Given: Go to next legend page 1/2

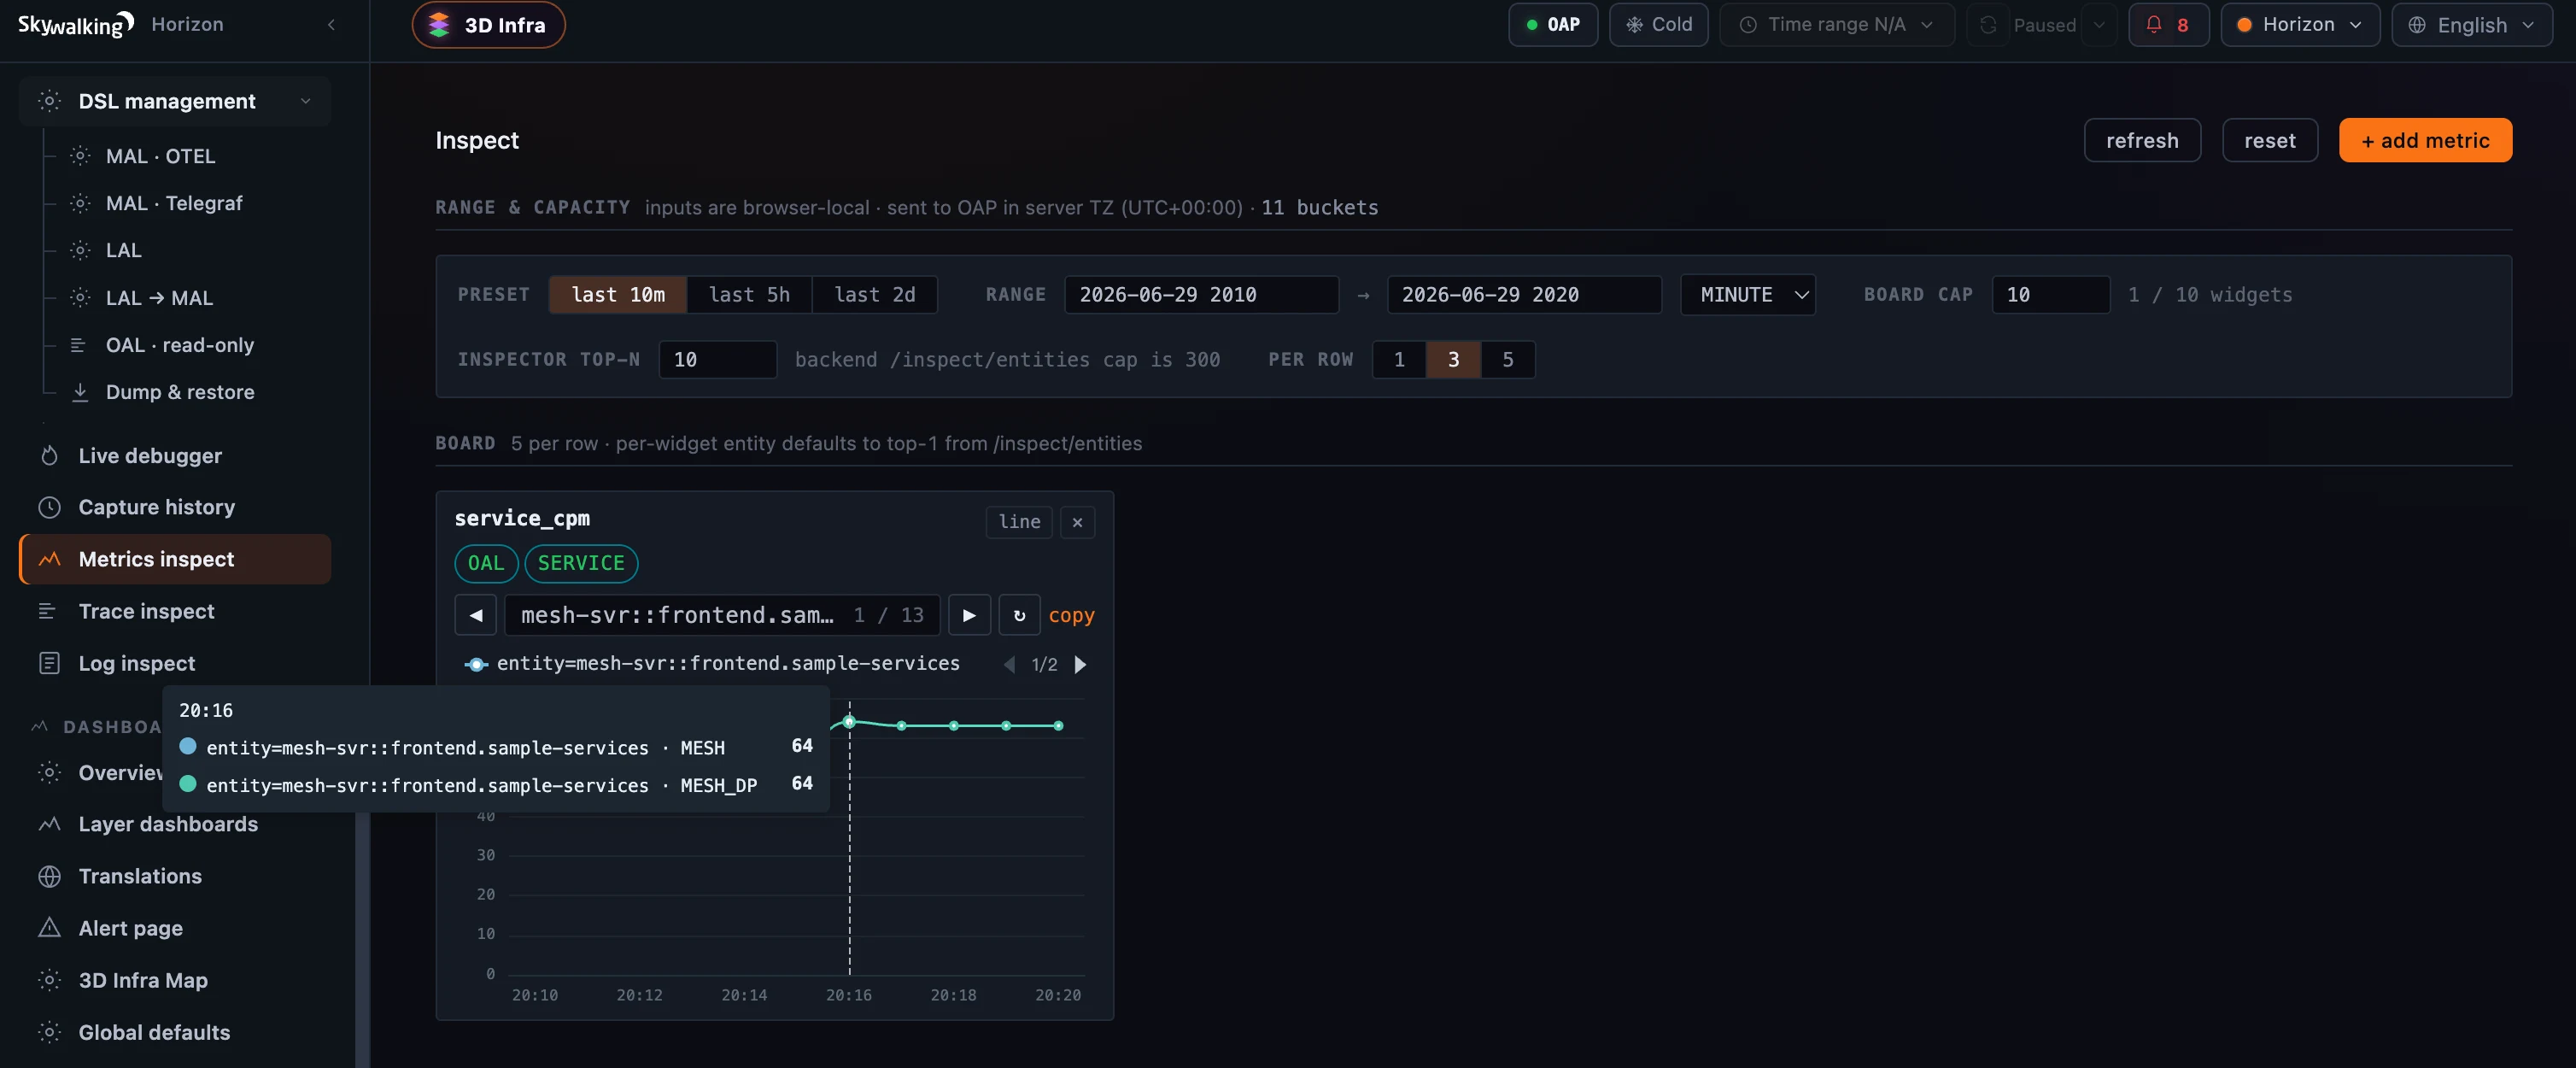Looking at the screenshot, I should coord(1080,665).
